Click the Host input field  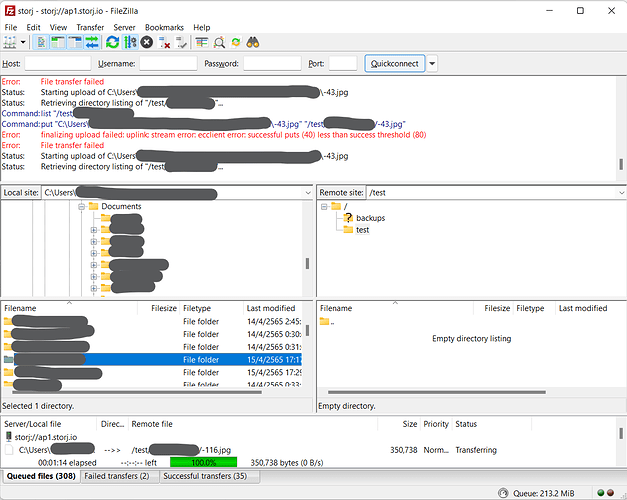(57, 64)
